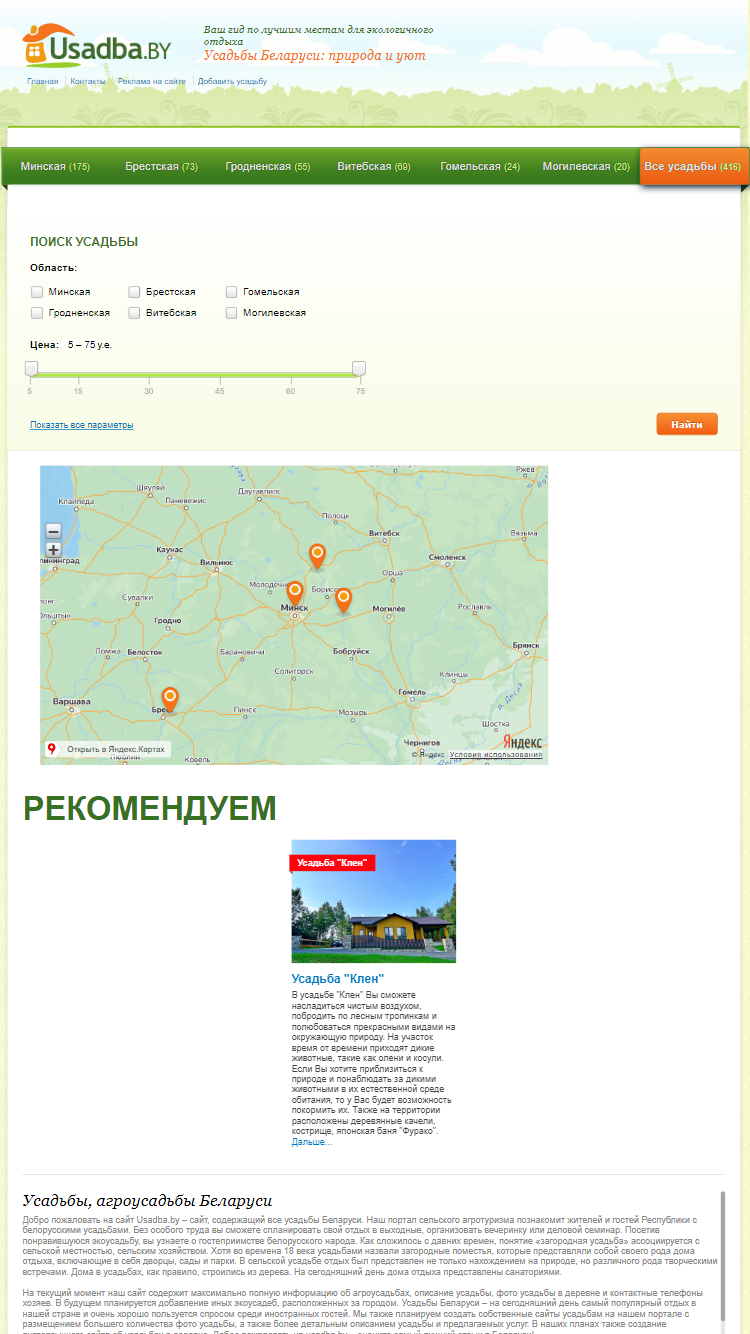Open the Главная link
This screenshot has height=1334, width=750.
click(x=42, y=81)
